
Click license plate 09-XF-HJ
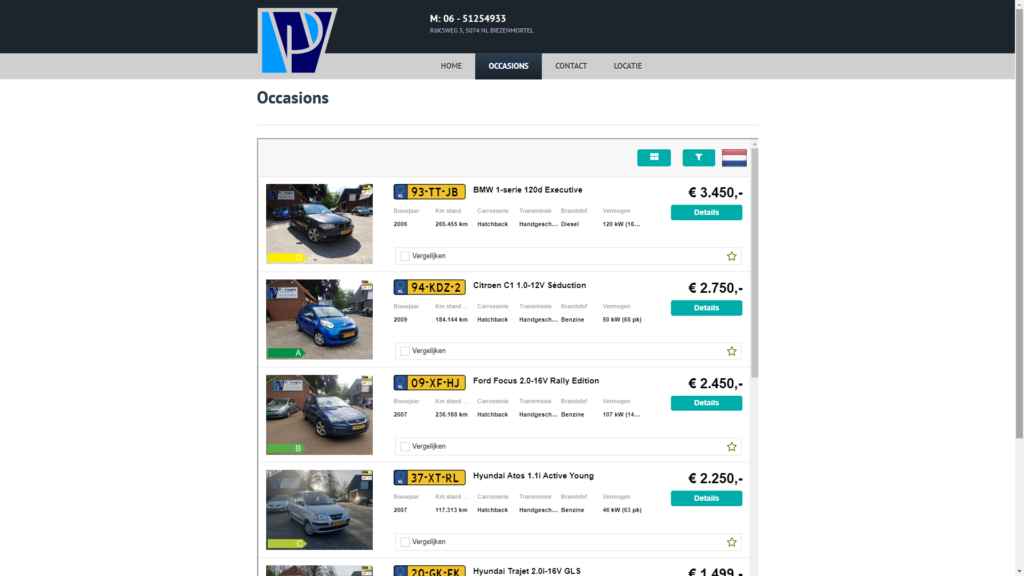click(429, 382)
